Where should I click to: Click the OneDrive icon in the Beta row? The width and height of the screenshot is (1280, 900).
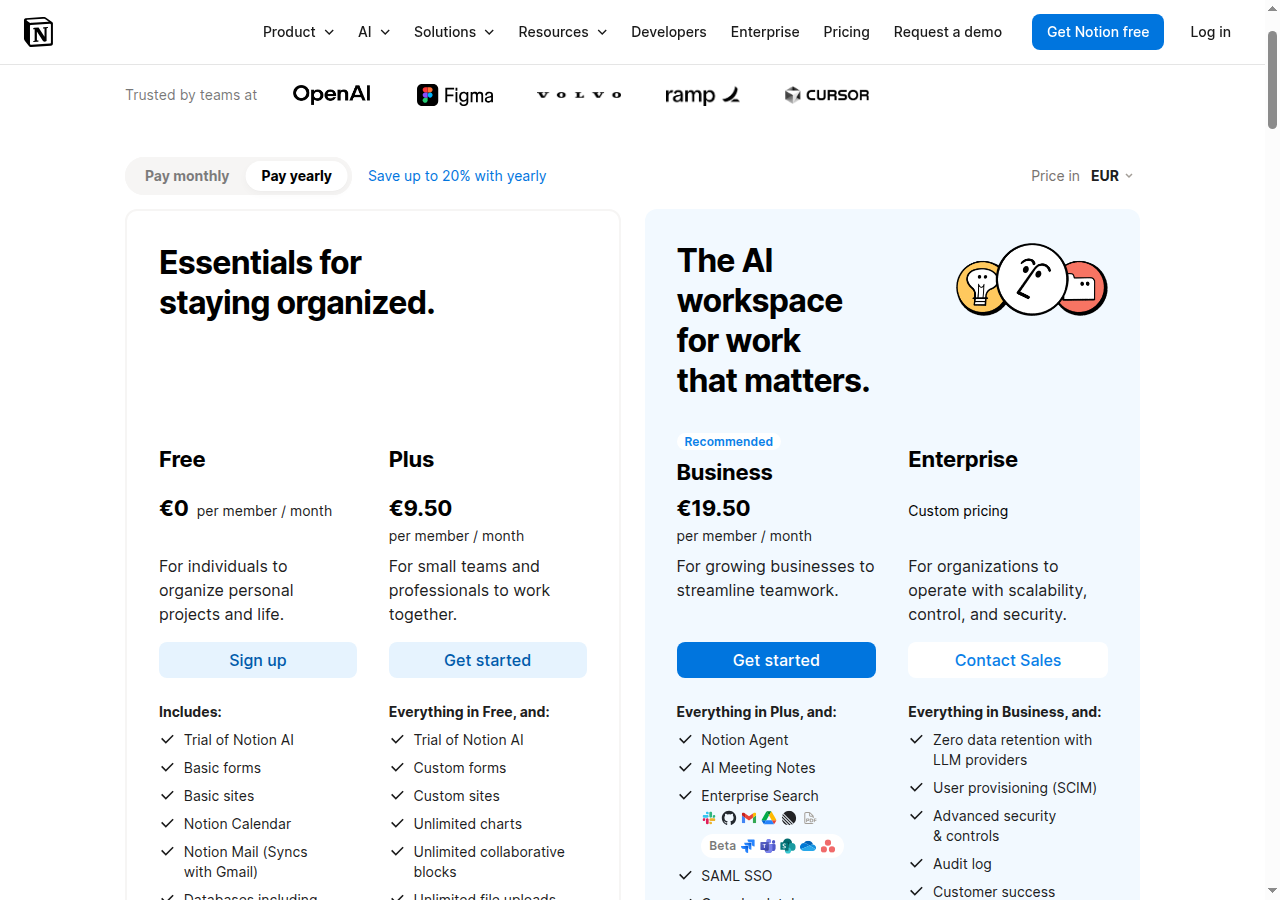point(808,846)
